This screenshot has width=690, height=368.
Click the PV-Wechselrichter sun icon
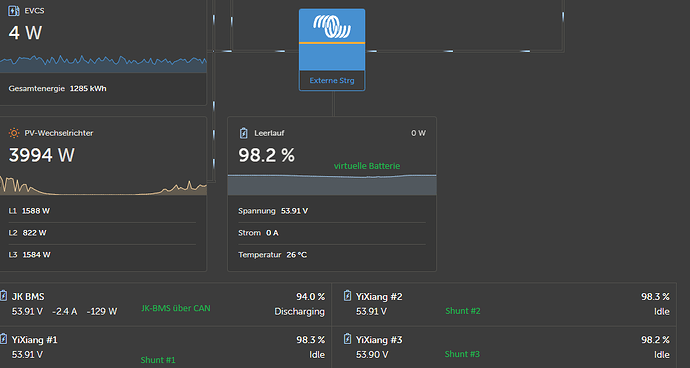14,133
